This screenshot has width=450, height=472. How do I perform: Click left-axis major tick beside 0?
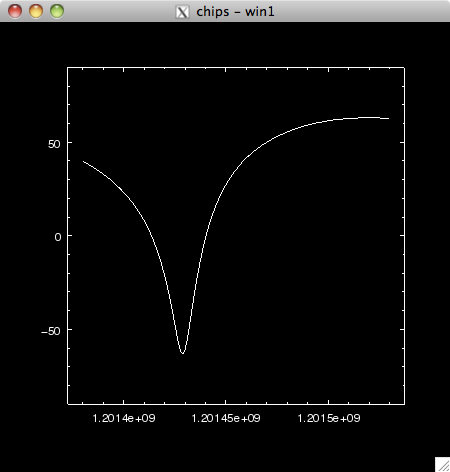70,235
